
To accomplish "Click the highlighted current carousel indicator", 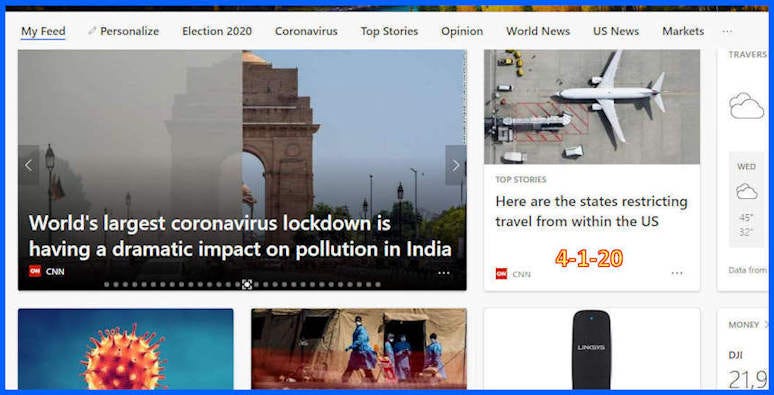I will tap(247, 284).
